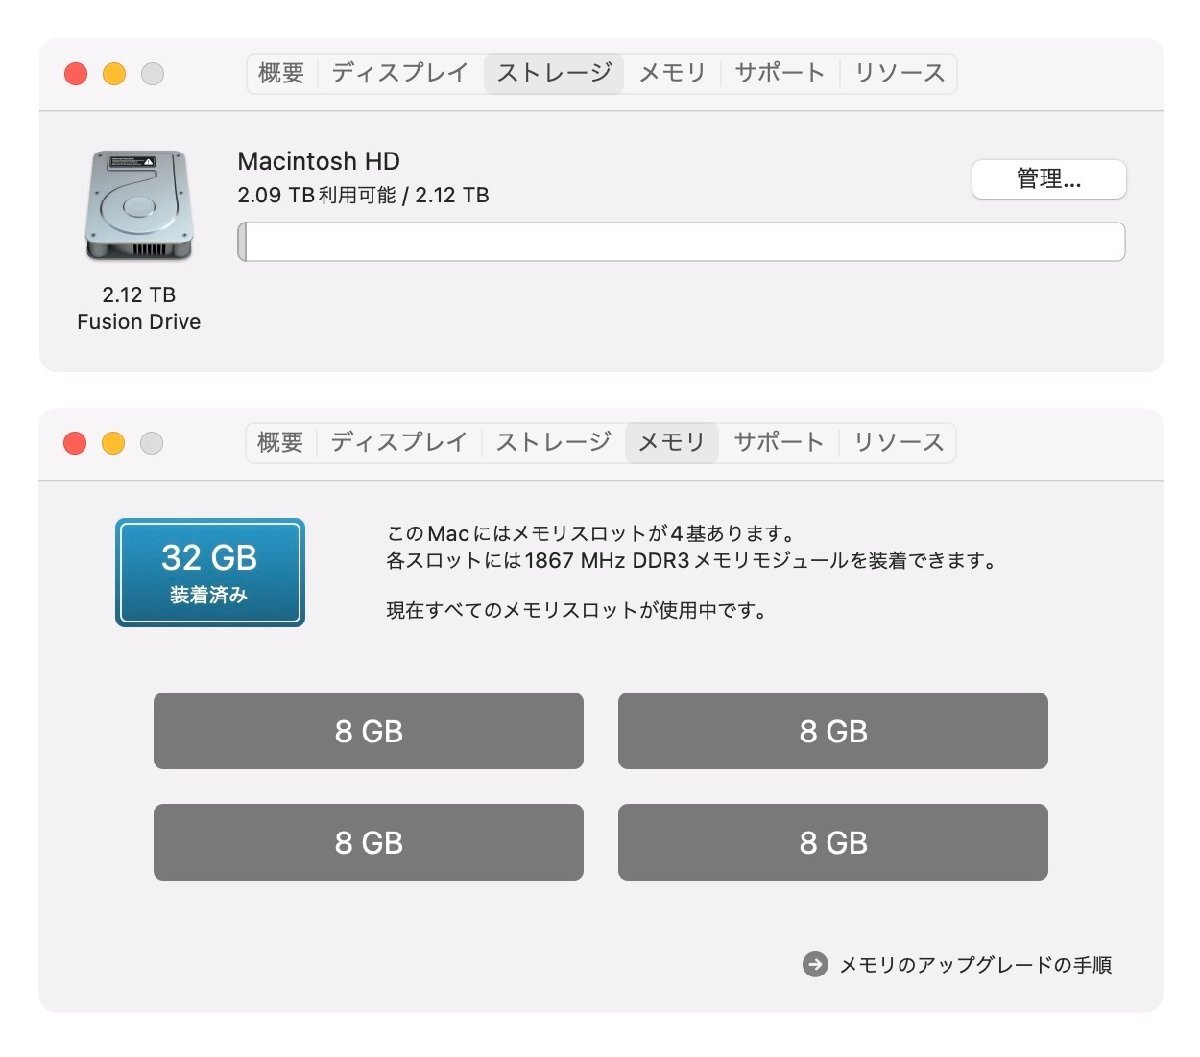Select the top-right 8 GB memory slot
Image resolution: width=1200 pixels, height=1057 pixels.
point(832,731)
